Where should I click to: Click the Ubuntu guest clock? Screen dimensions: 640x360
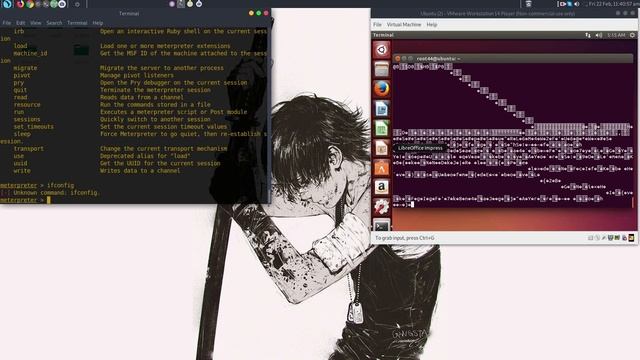616,35
